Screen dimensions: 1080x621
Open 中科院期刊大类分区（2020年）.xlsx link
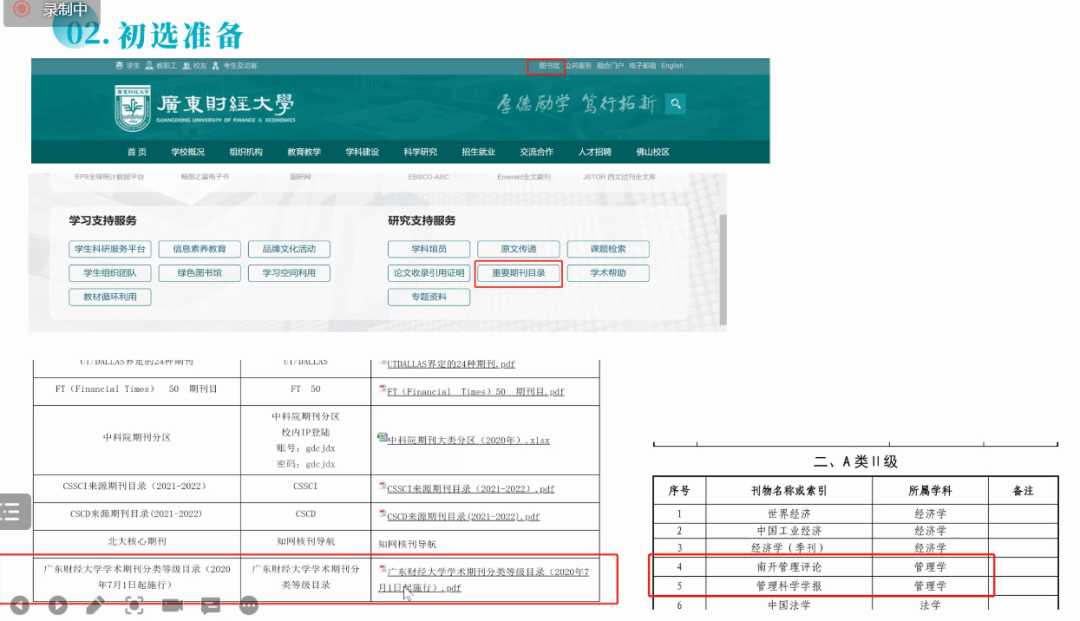pyautogui.click(x=468, y=440)
